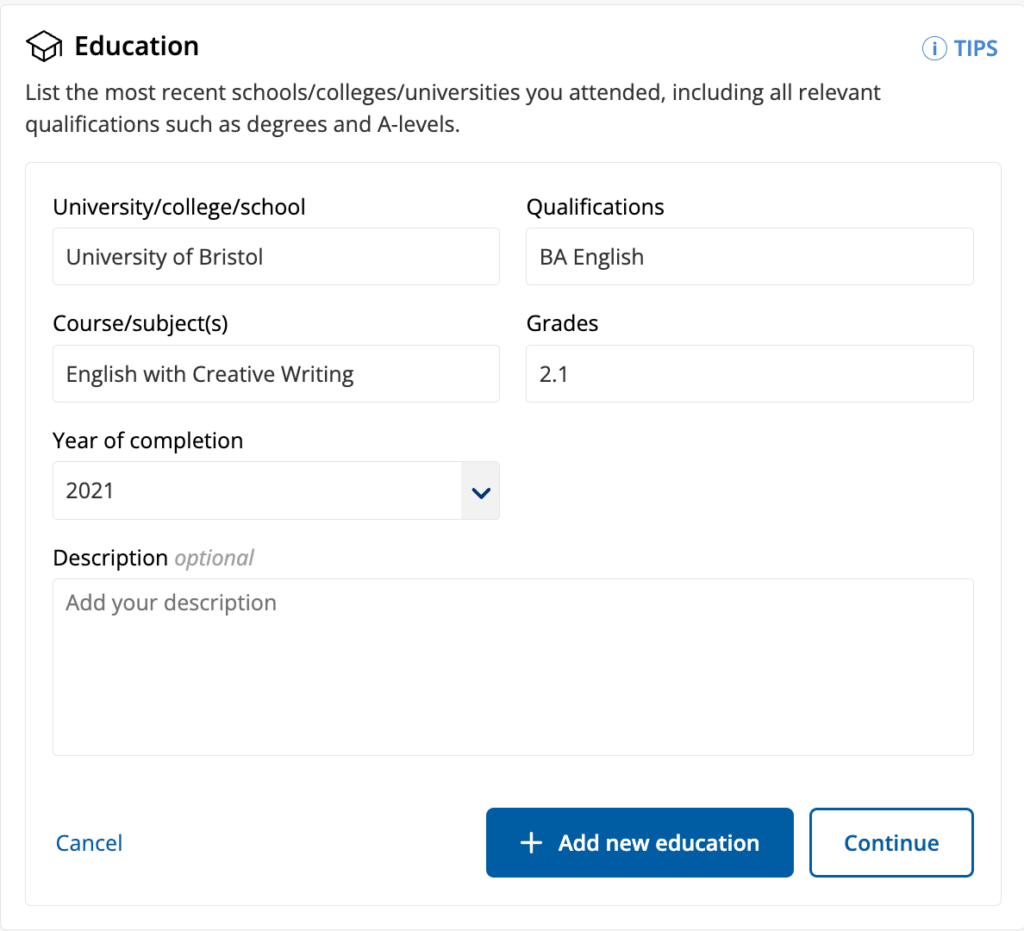
Task: Select the BA English qualifications field
Action: [x=749, y=256]
